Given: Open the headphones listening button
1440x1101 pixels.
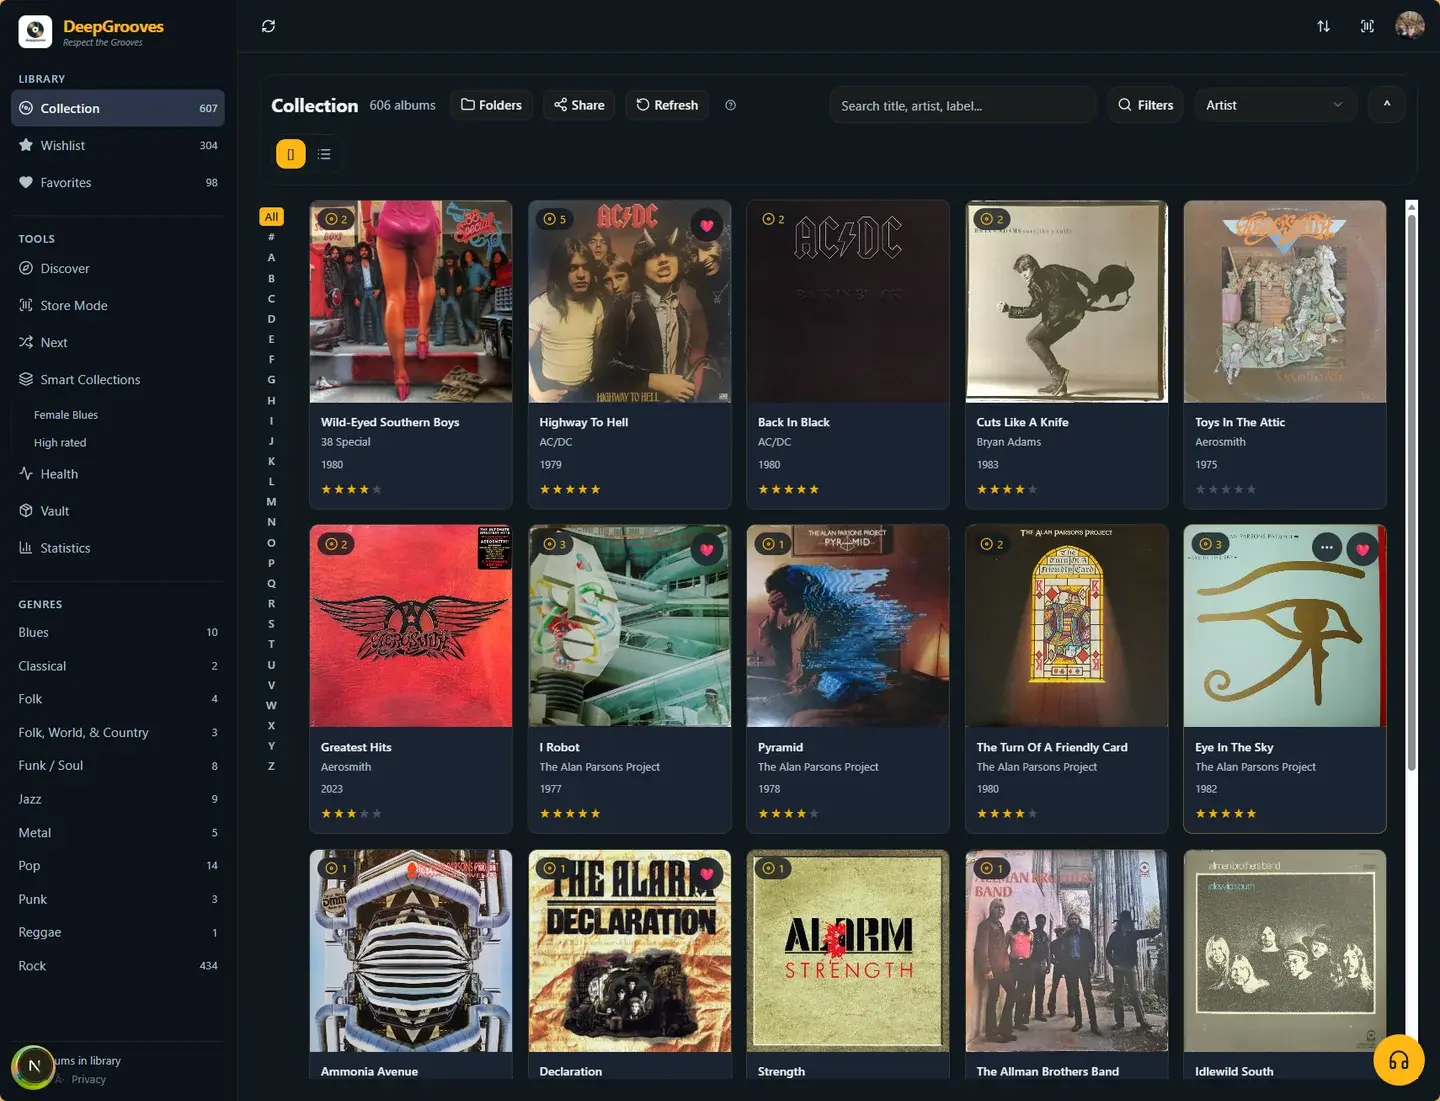Looking at the screenshot, I should (x=1398, y=1060).
